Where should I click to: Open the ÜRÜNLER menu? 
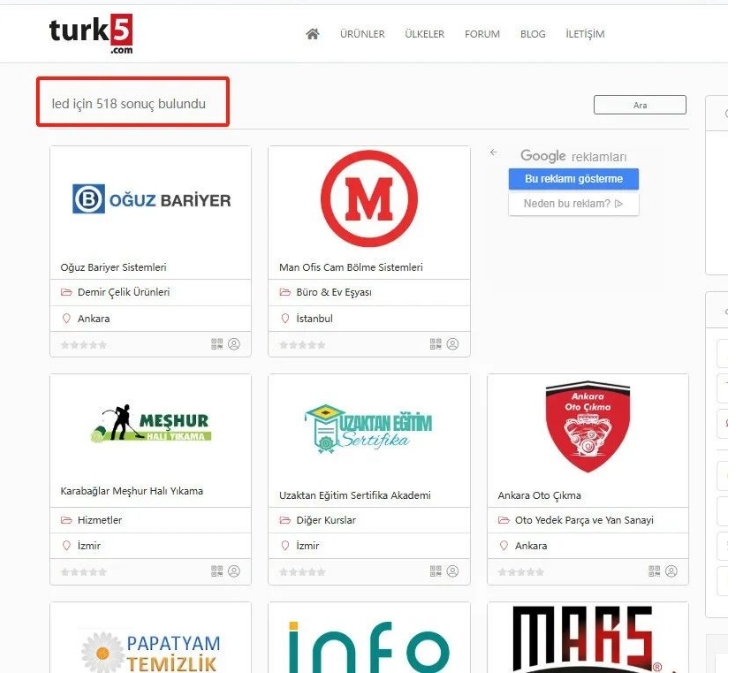[362, 34]
